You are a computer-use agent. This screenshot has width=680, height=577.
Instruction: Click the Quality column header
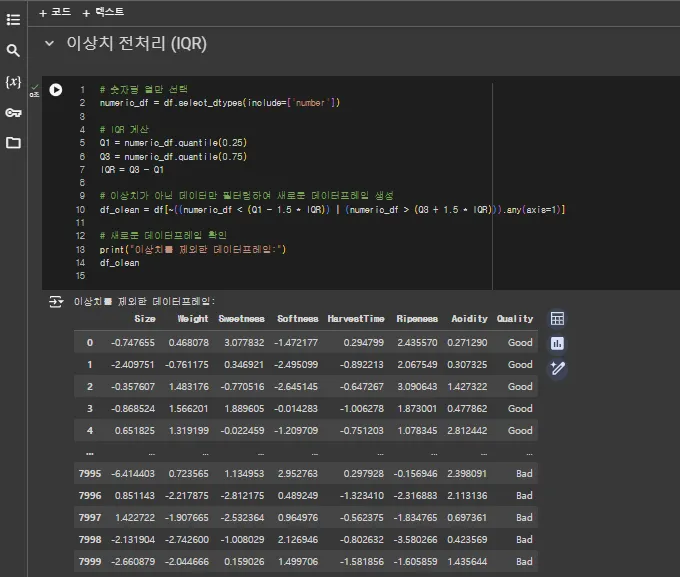[x=515, y=319]
